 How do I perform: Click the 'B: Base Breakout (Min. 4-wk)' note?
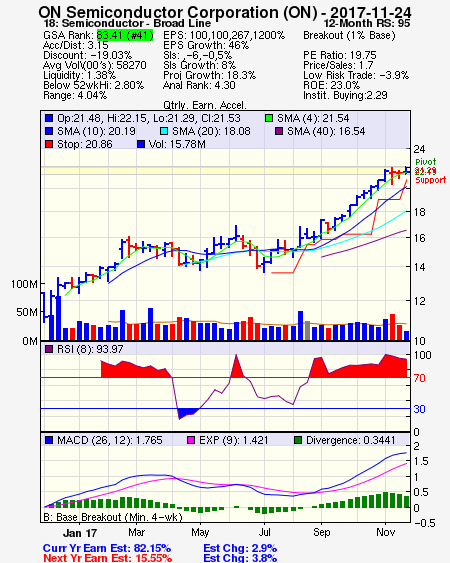(x=113, y=517)
